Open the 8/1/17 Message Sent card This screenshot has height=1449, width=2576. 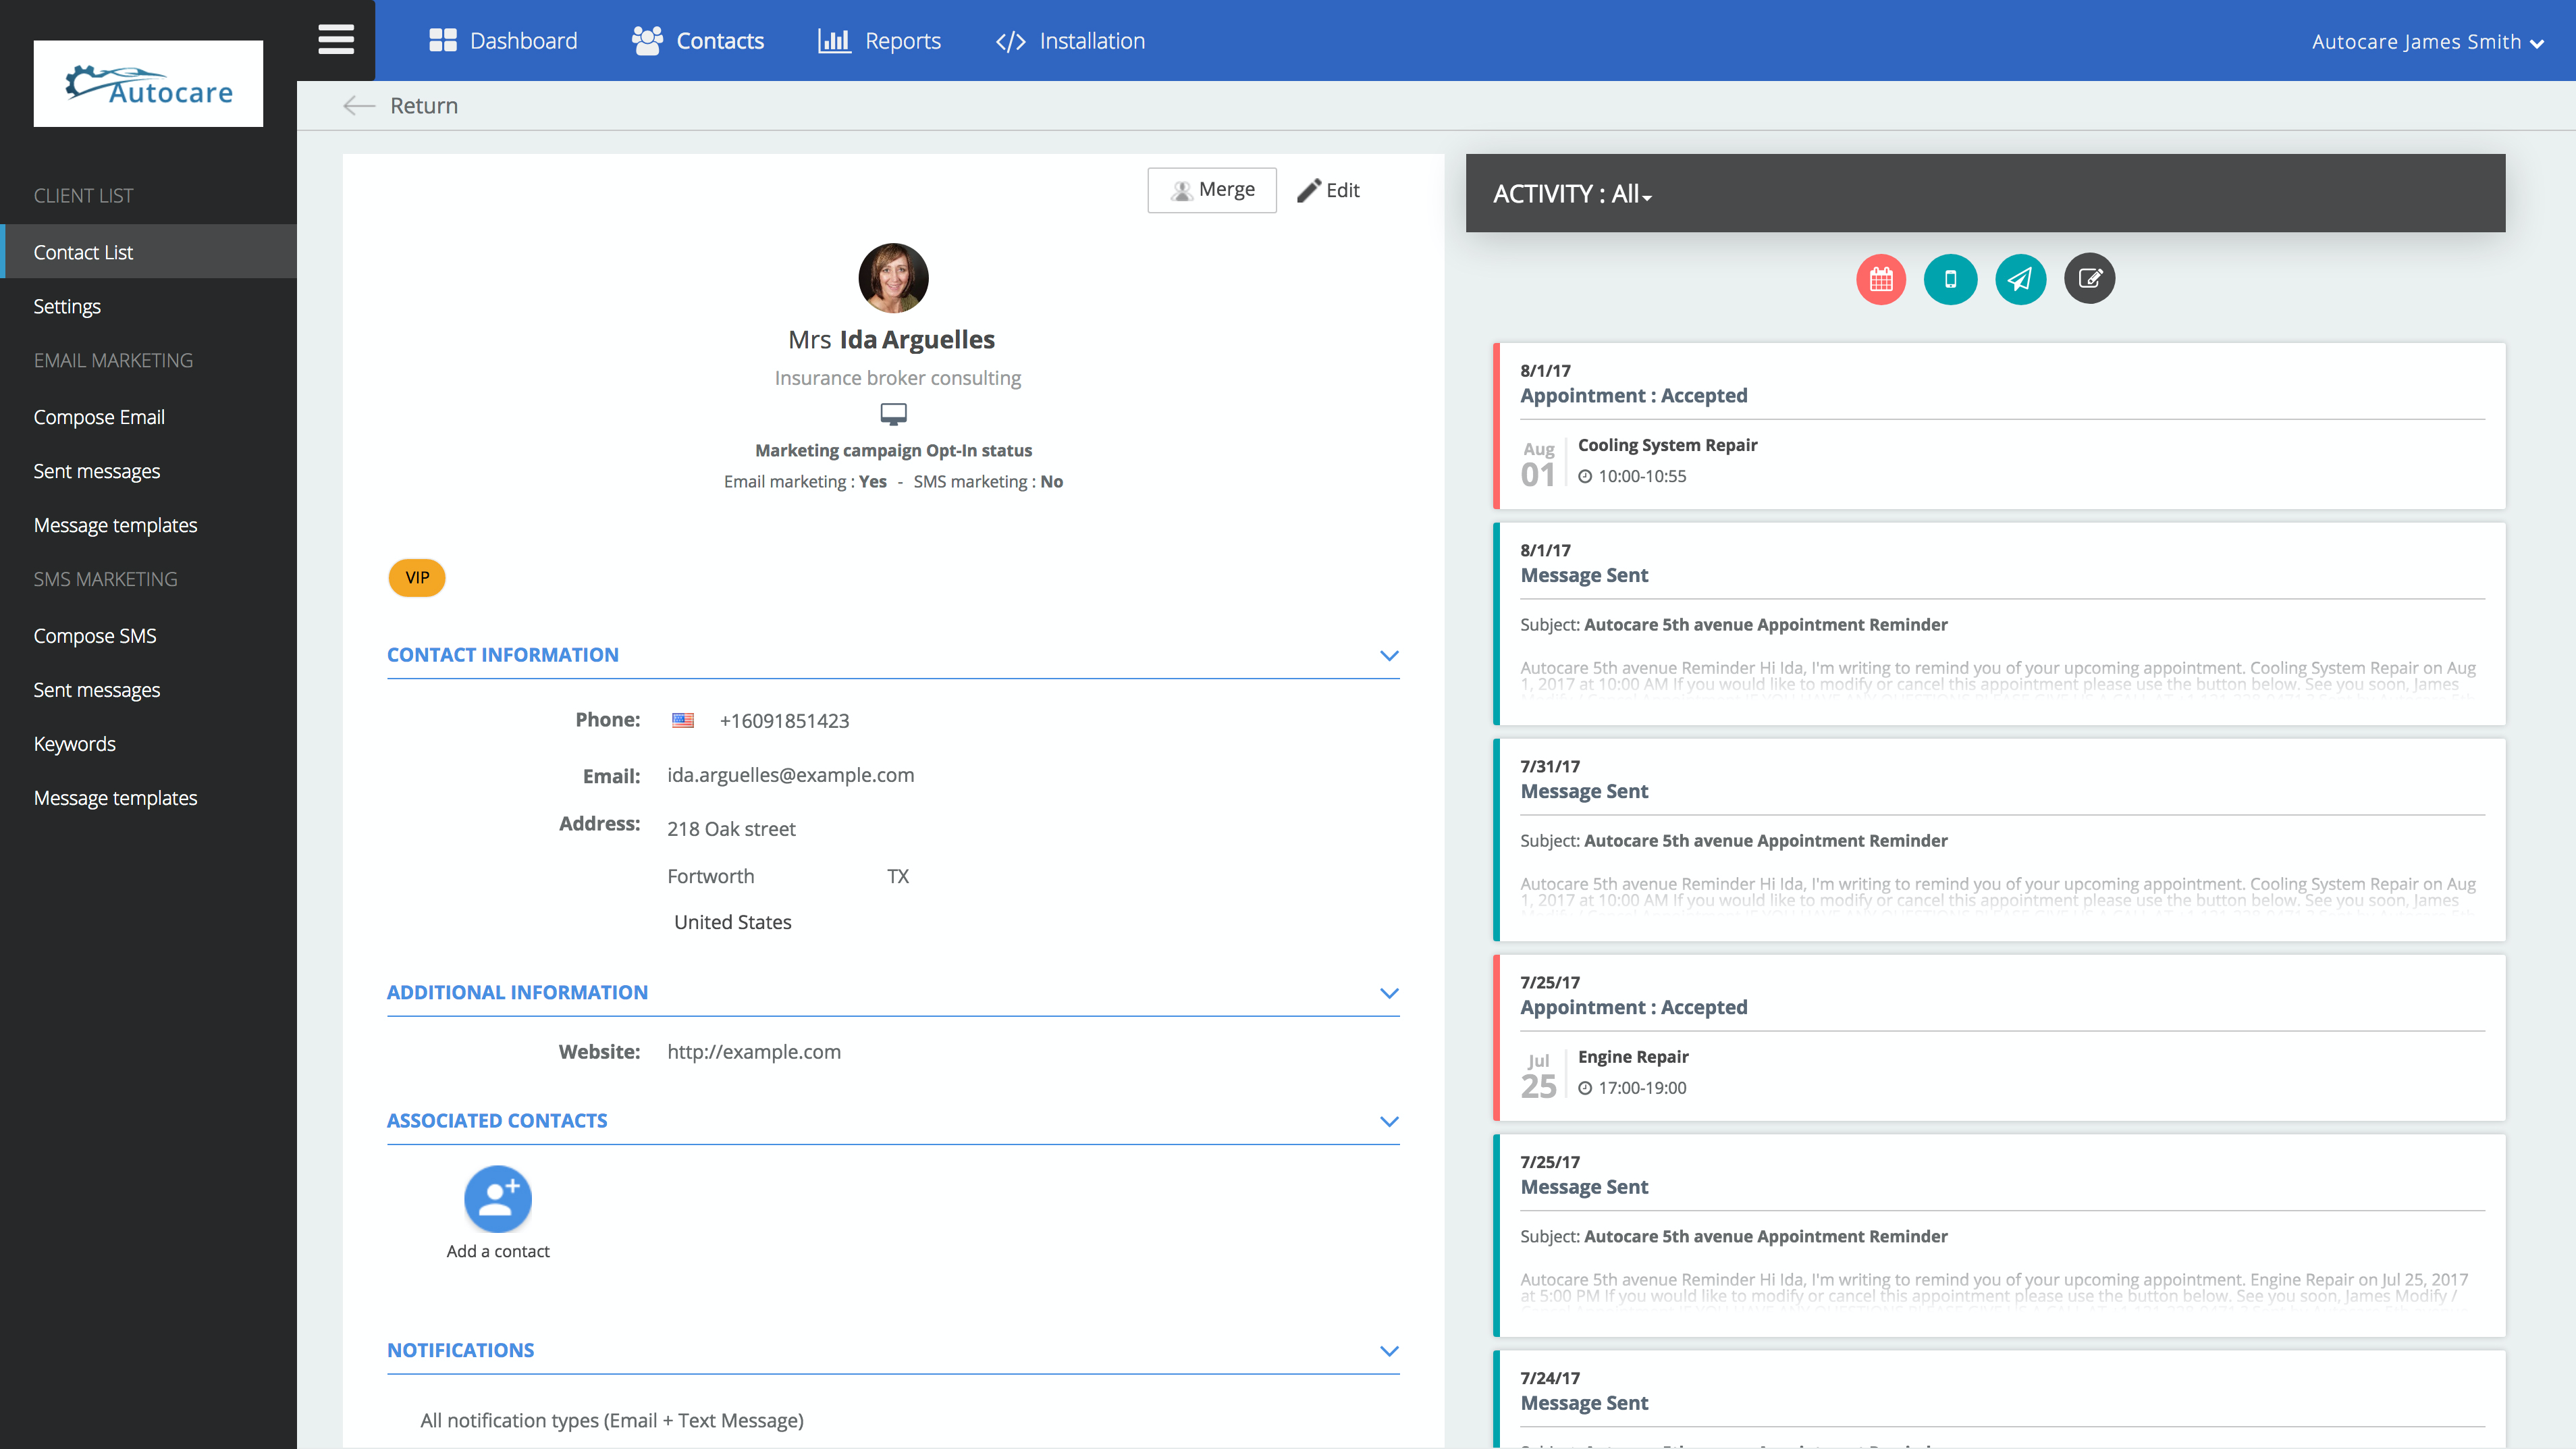1999,624
